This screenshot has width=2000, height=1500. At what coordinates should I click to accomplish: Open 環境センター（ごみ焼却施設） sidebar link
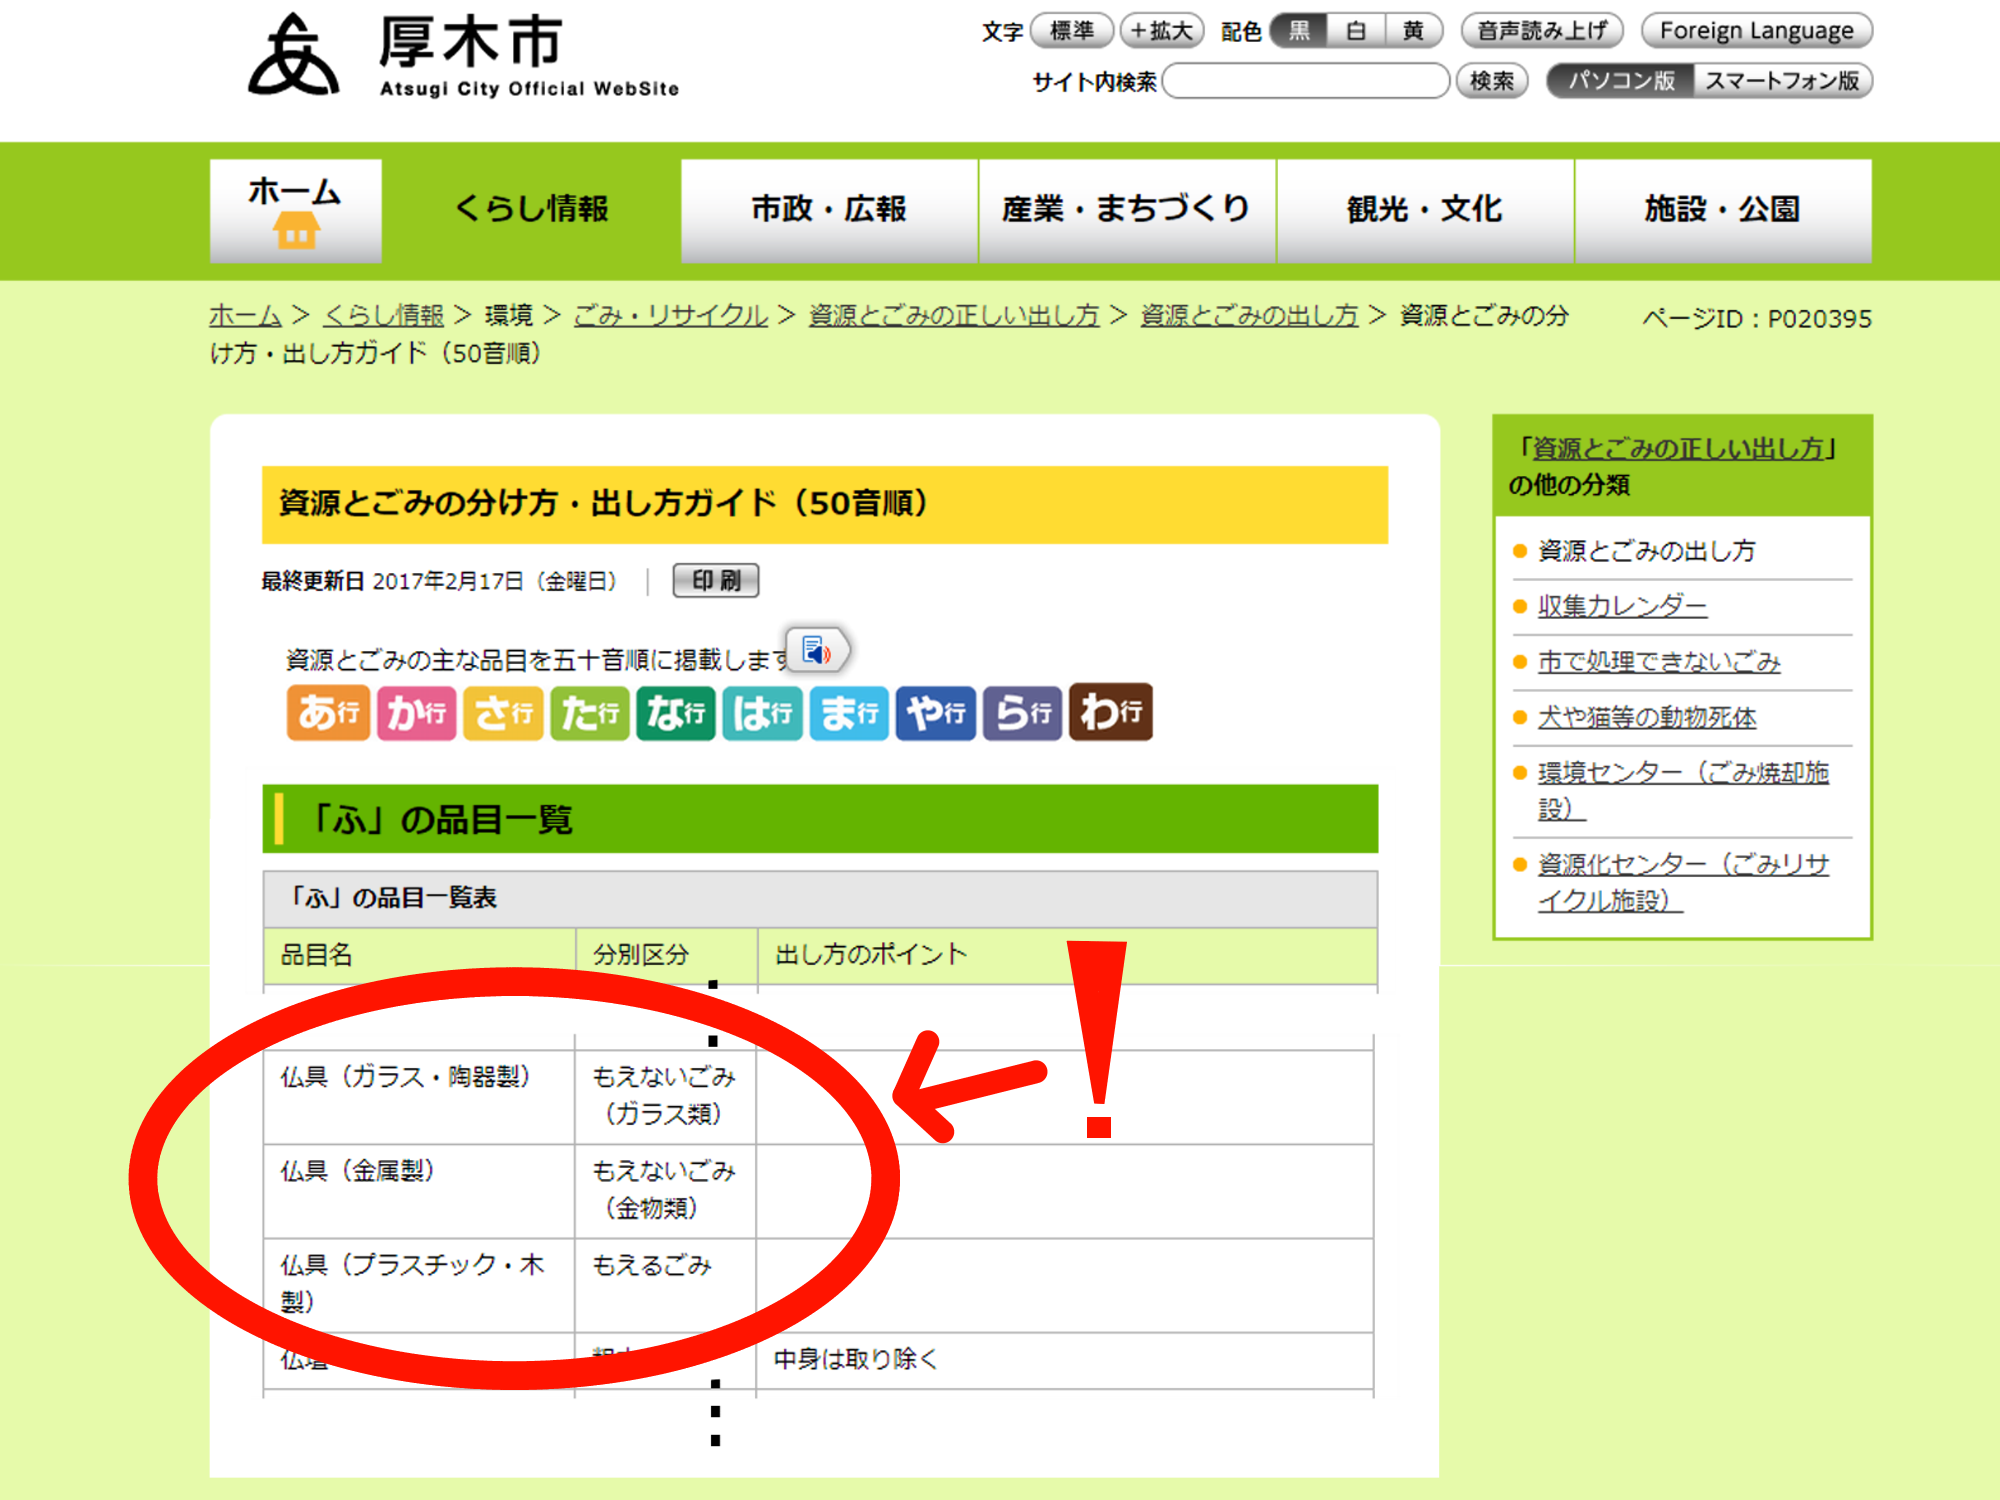[x=1683, y=791]
